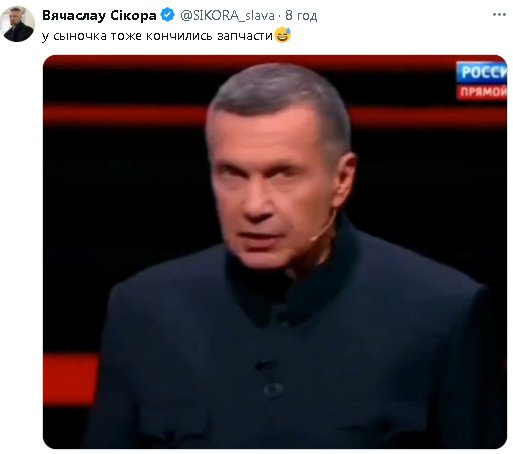Click the blue РОССИ channel logo watermark
This screenshot has width=513, height=454.
[482, 72]
